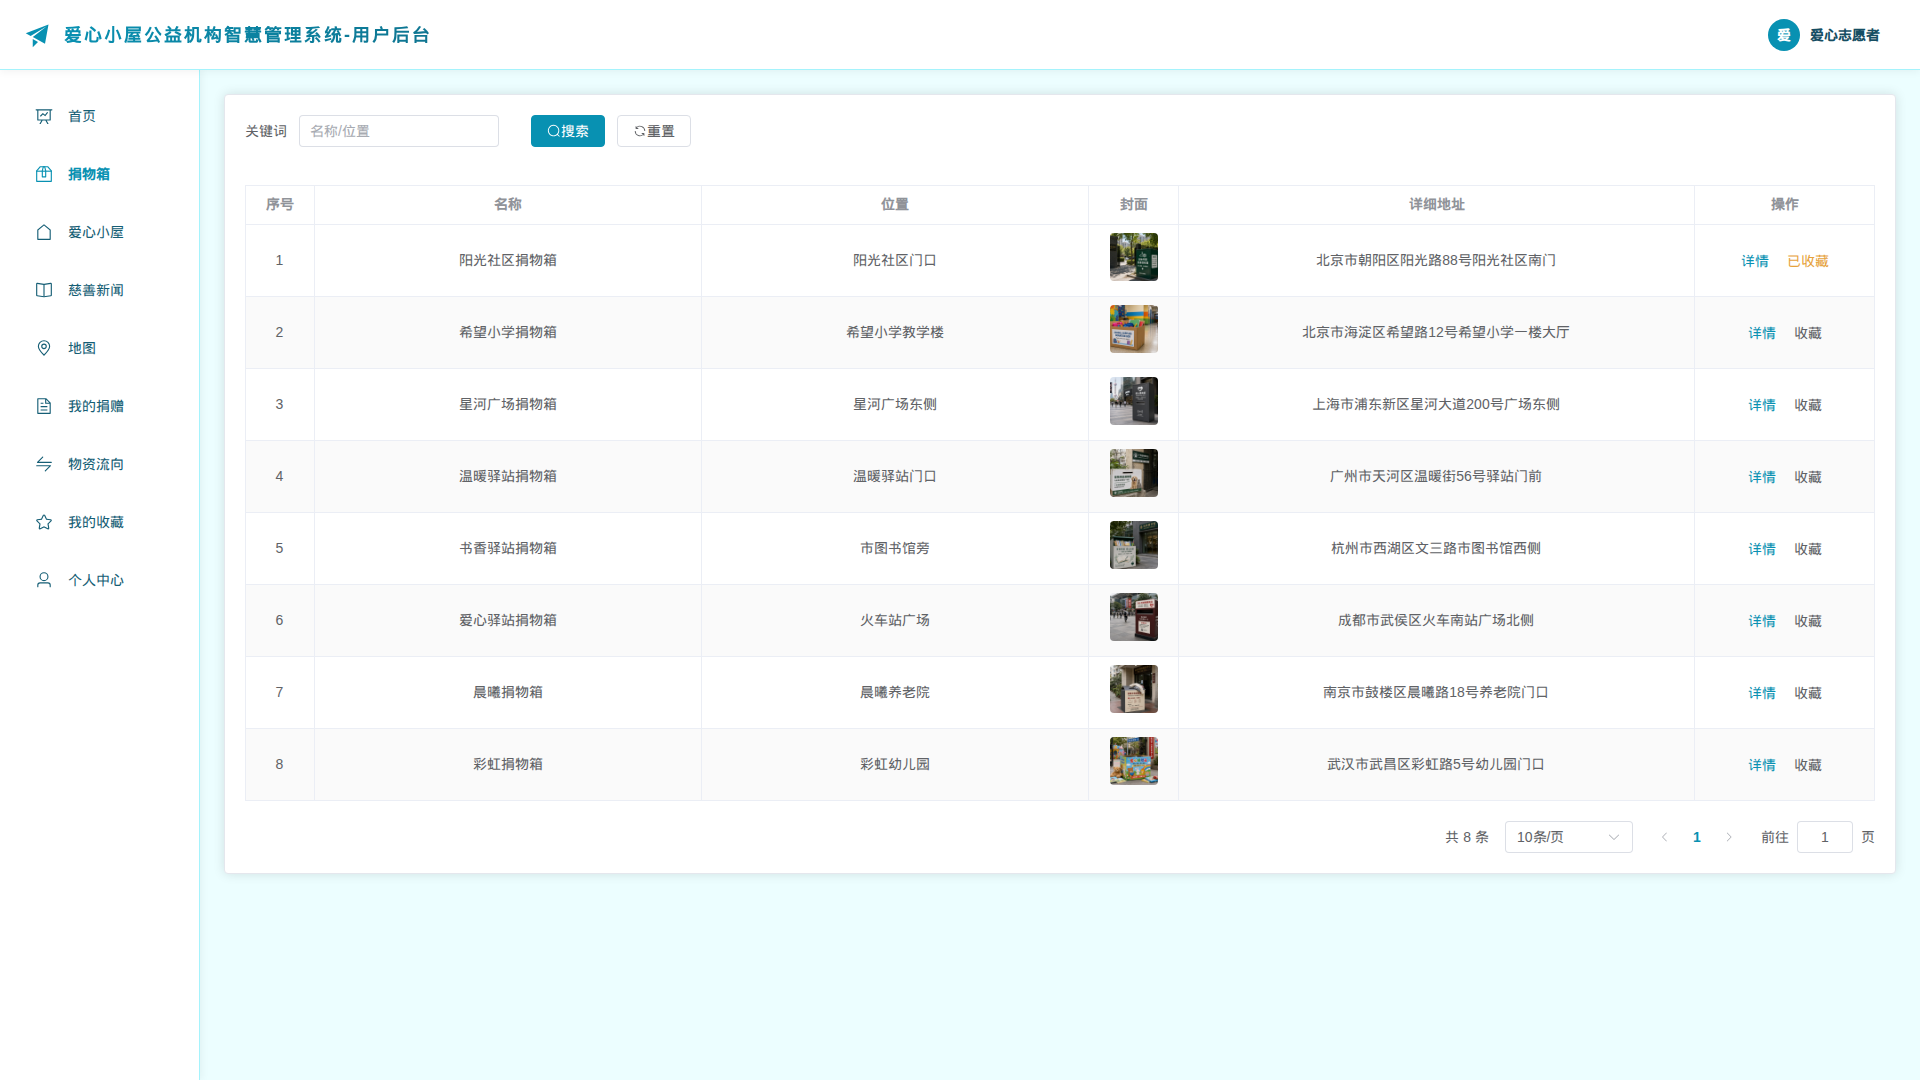Open the 首页 menu item
This screenshot has width=1920, height=1080.
[x=99, y=116]
